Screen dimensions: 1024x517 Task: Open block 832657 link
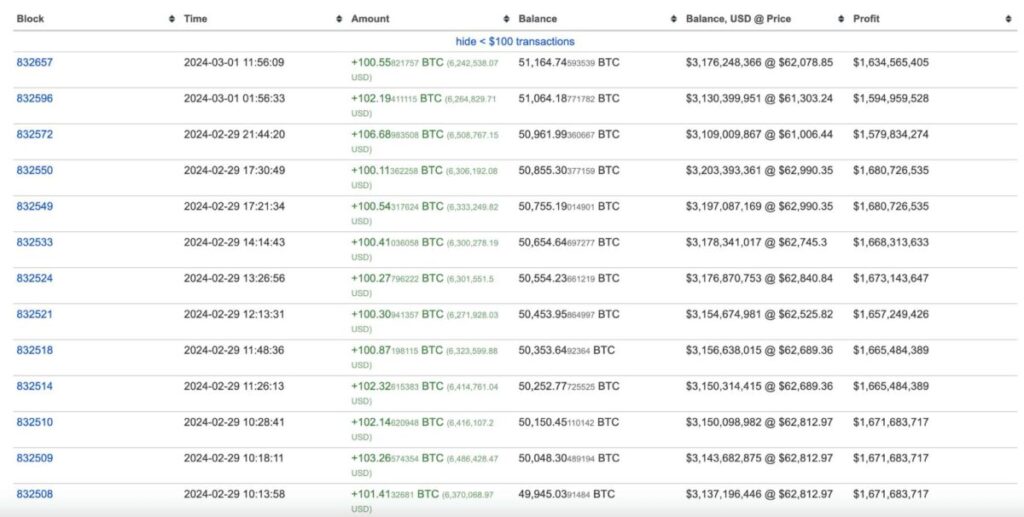[35, 62]
